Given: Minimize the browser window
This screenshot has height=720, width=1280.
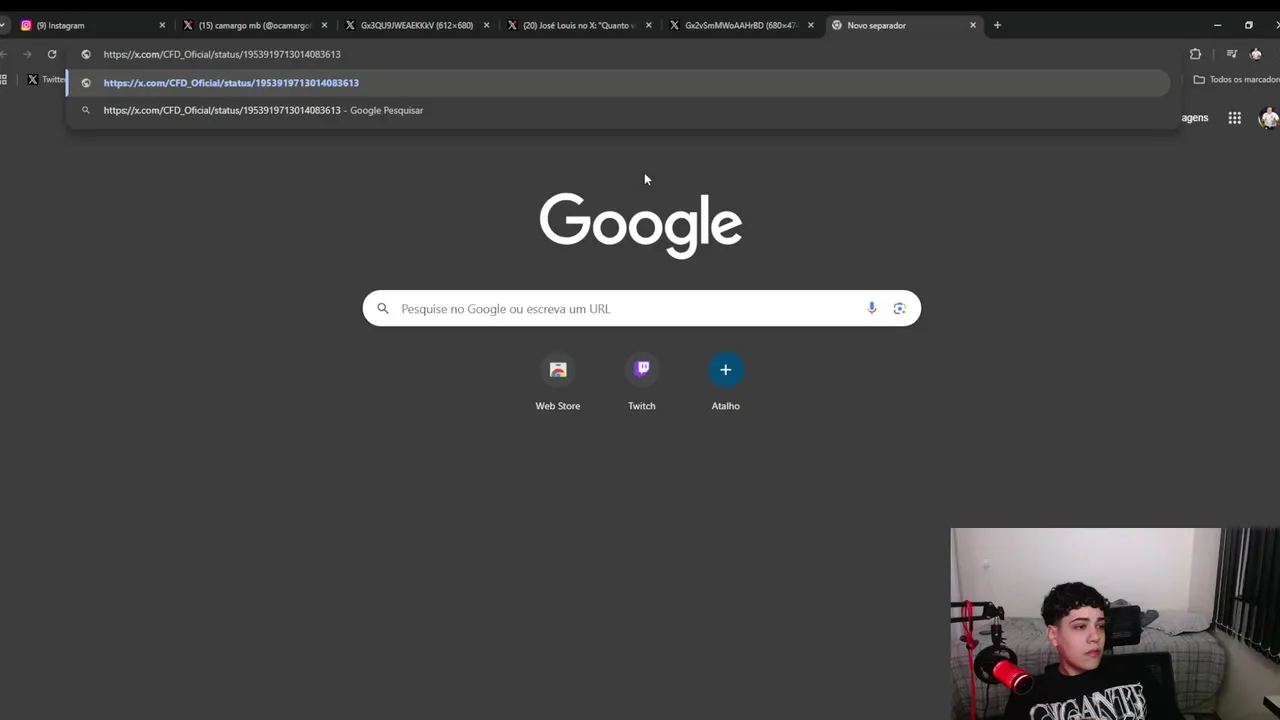Looking at the screenshot, I should click(x=1217, y=25).
